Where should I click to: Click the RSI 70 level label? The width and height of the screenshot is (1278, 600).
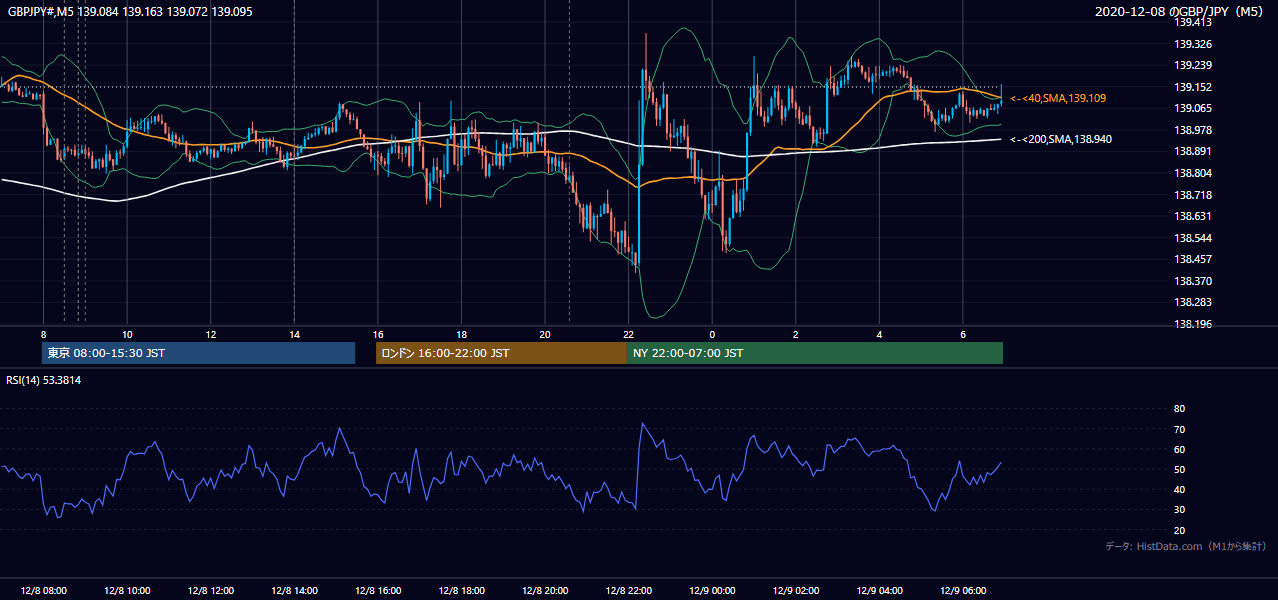pyautogui.click(x=1179, y=429)
